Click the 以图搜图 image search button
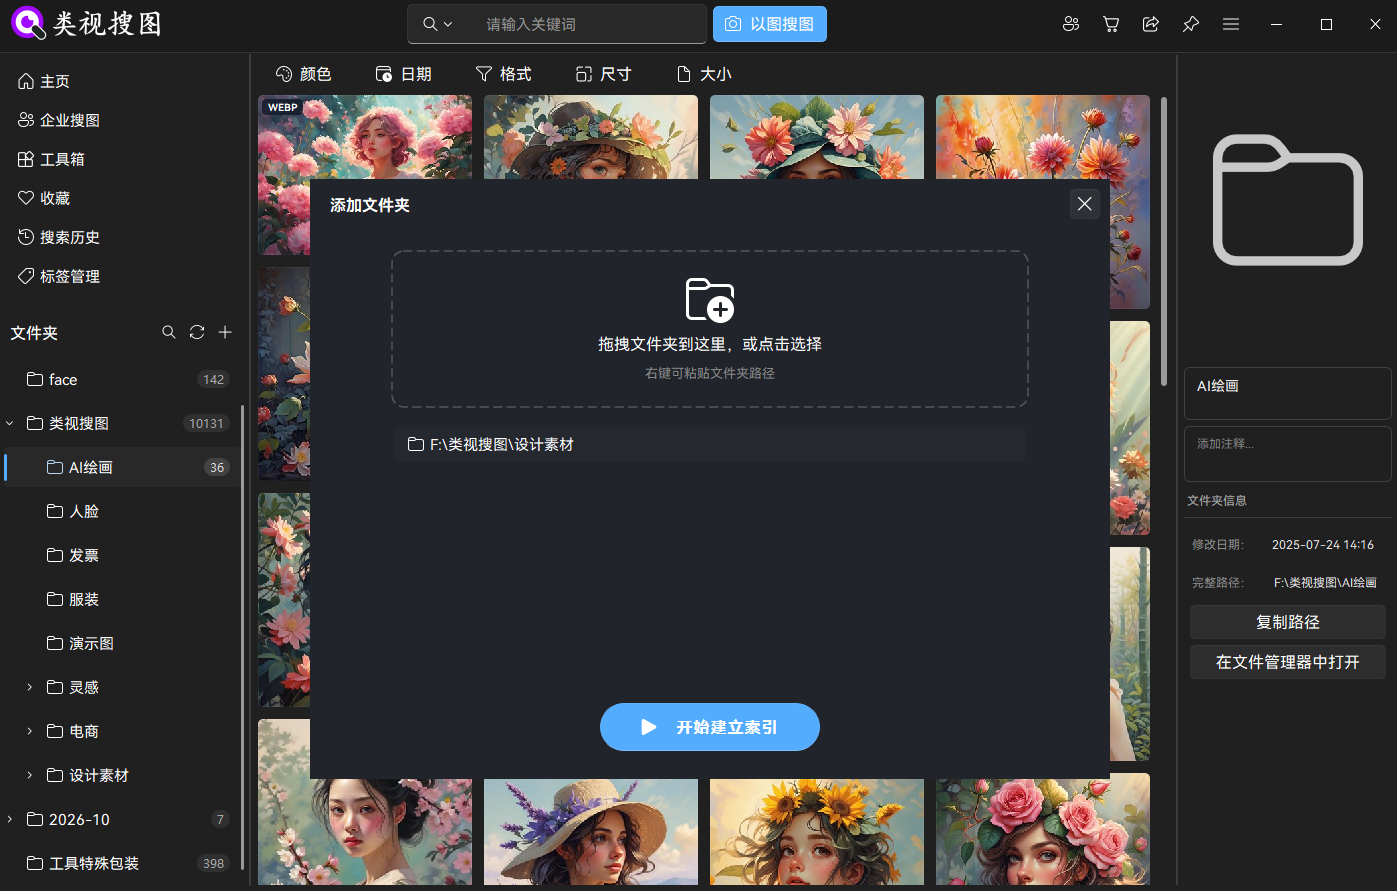 pyautogui.click(x=770, y=24)
